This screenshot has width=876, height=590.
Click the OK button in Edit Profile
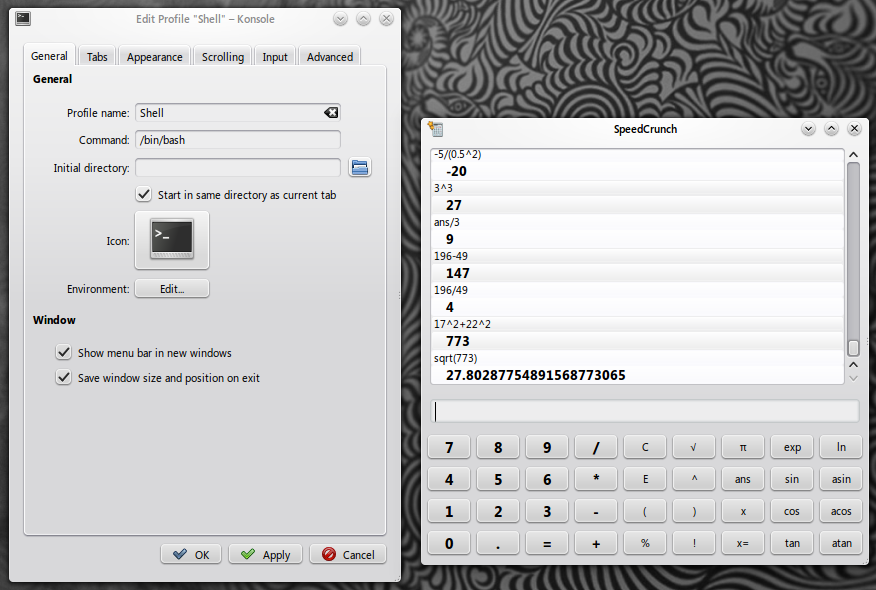(191, 554)
